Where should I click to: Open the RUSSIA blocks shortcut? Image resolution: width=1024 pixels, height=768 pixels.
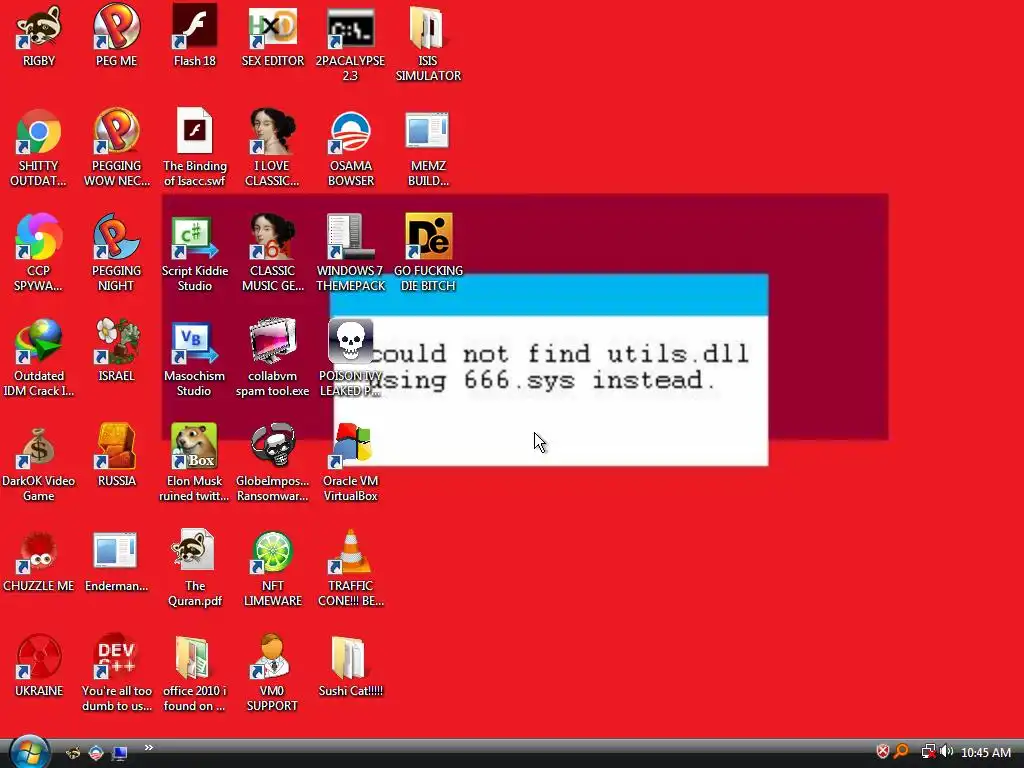(x=116, y=447)
